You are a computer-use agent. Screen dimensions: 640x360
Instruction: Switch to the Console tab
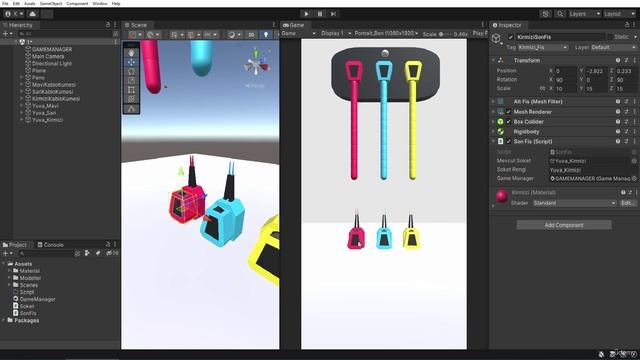coord(50,245)
